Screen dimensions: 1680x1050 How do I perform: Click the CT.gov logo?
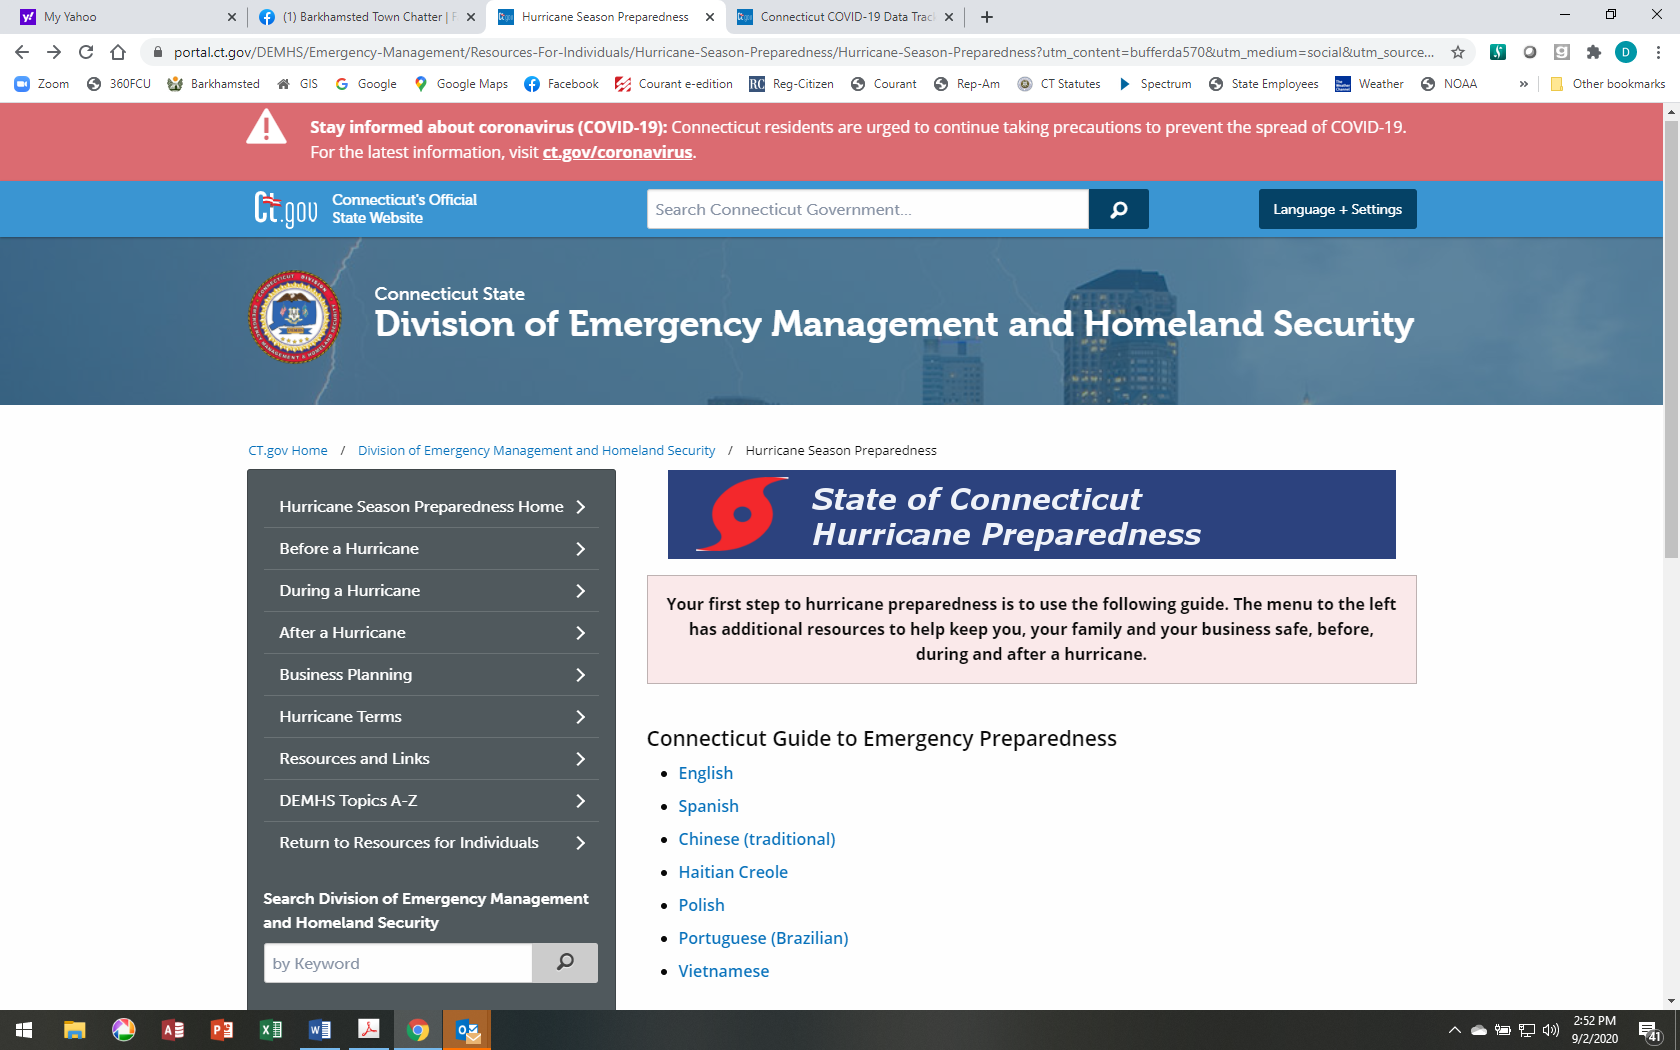tap(286, 209)
